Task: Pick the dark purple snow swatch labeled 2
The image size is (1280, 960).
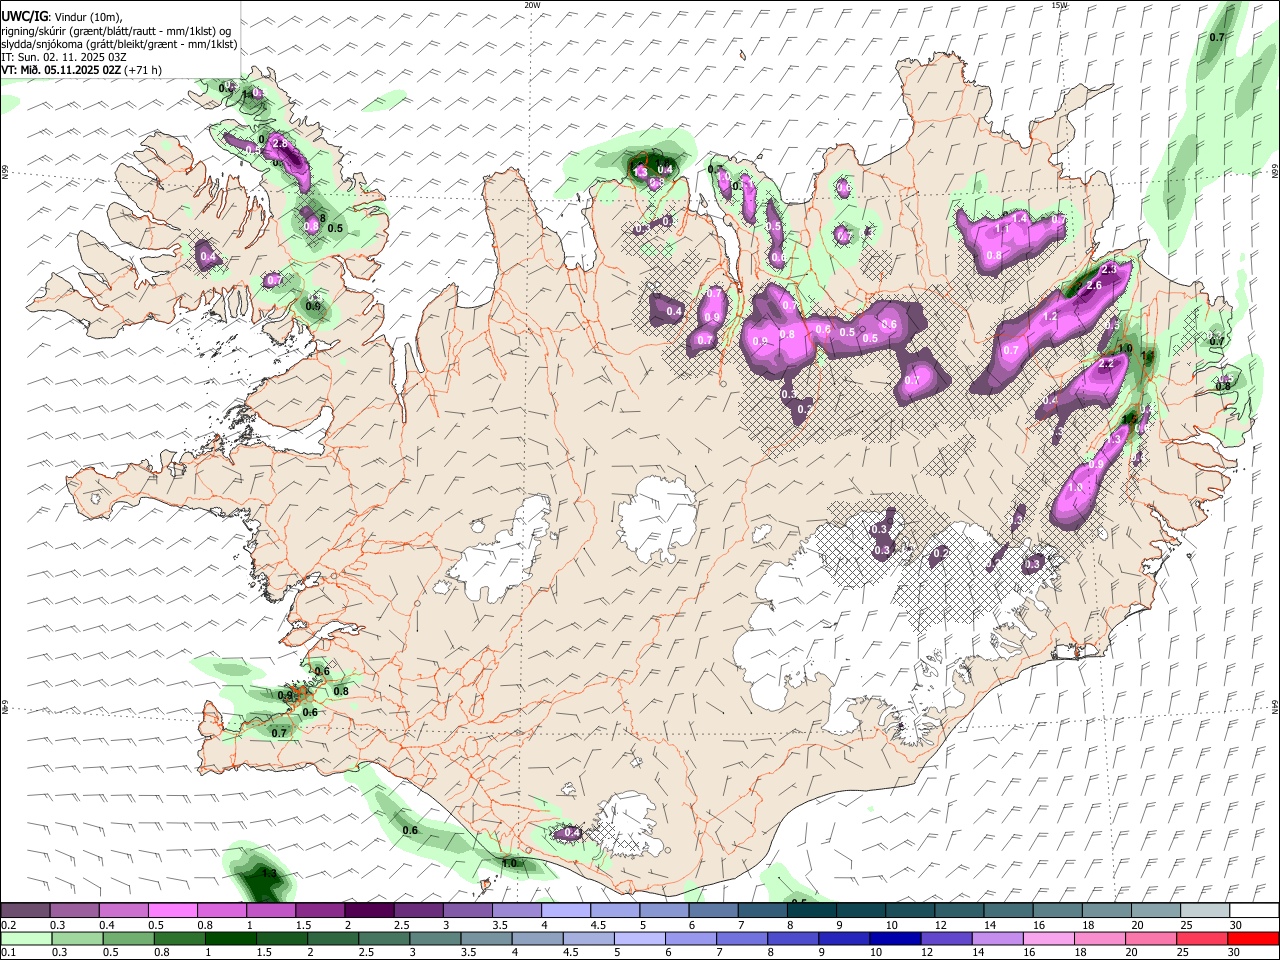Action: click(x=368, y=910)
